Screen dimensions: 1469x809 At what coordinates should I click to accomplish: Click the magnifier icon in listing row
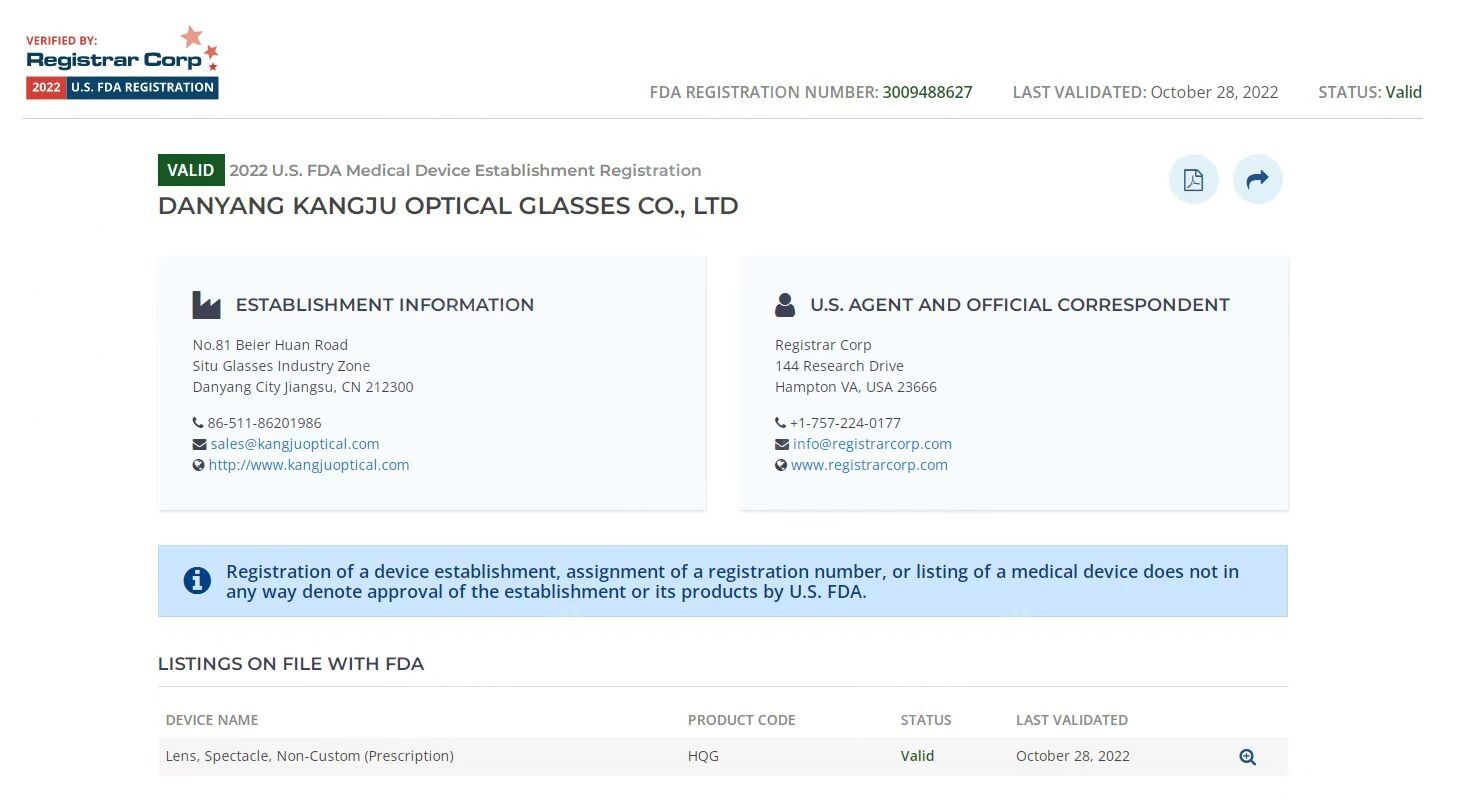click(1247, 757)
